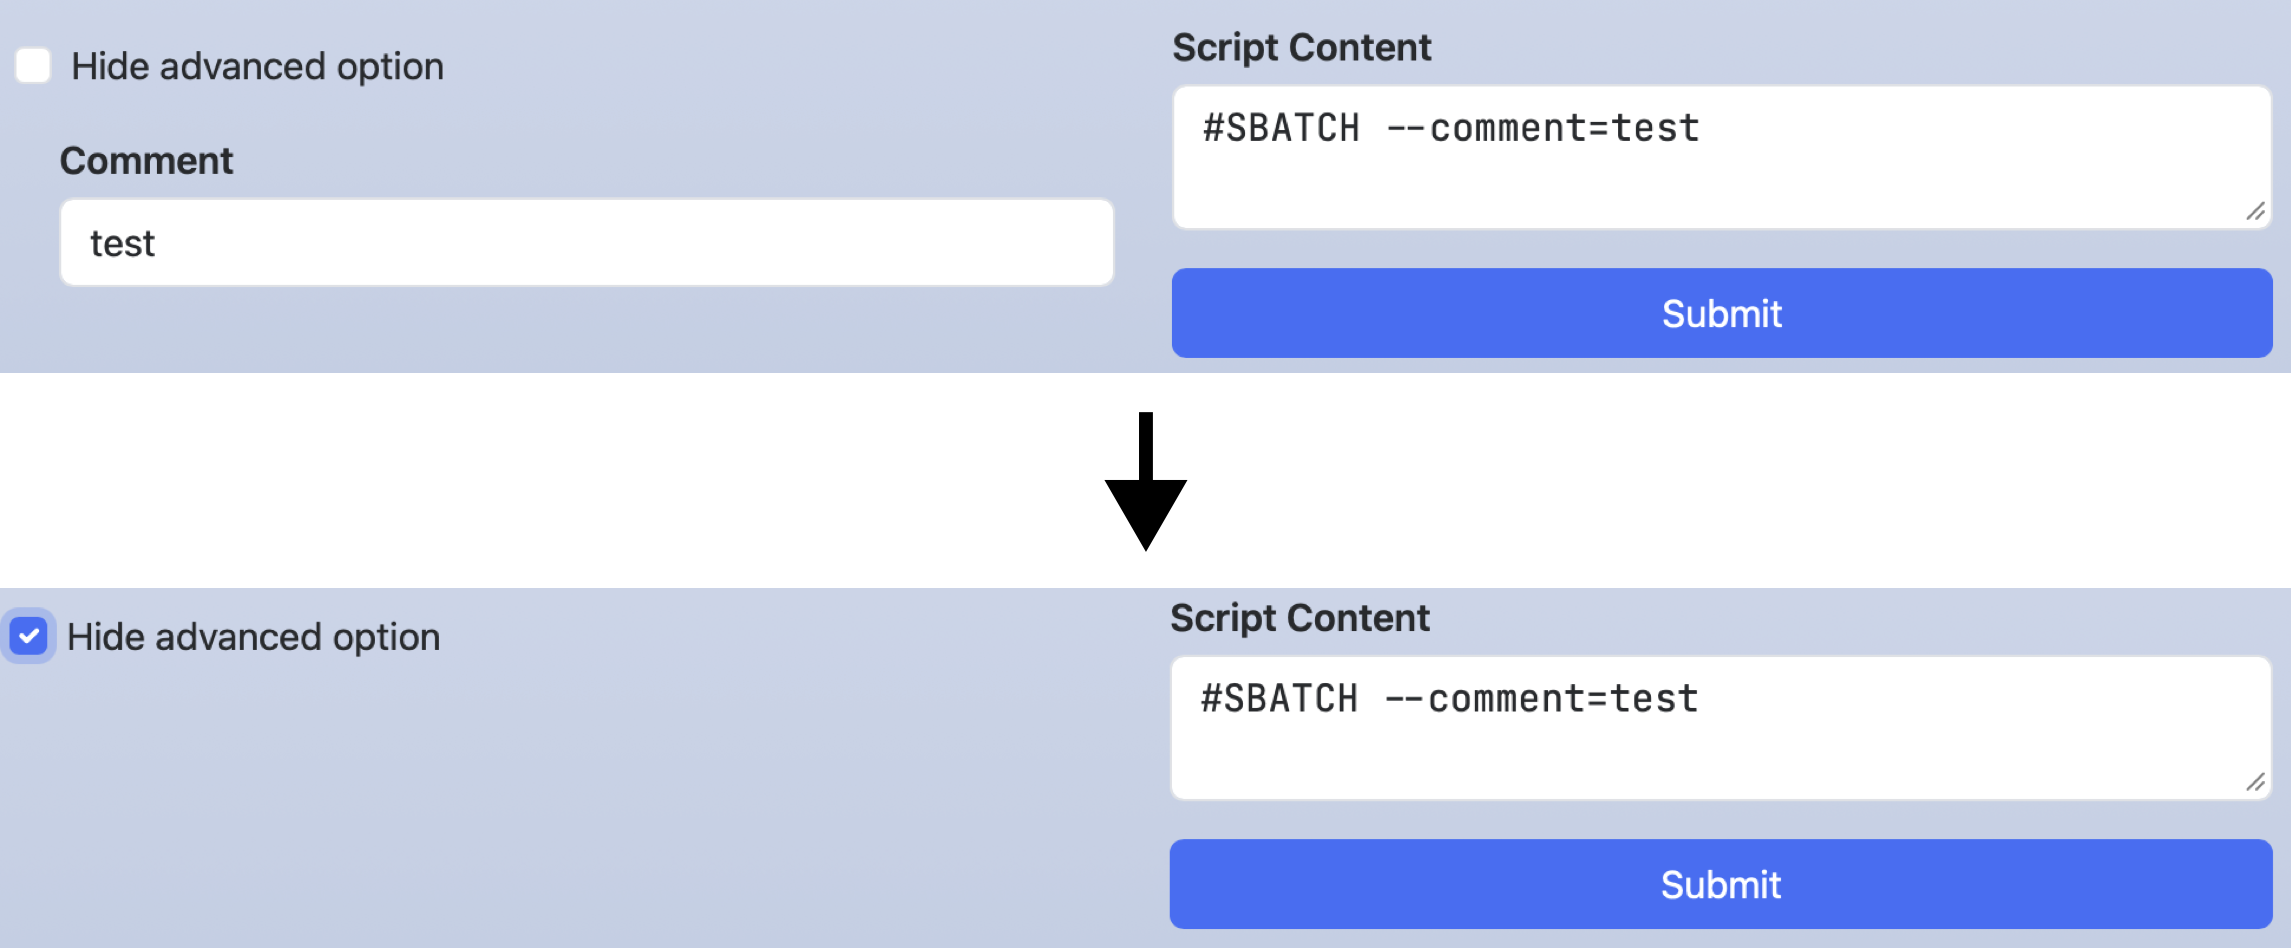The height and width of the screenshot is (948, 2291).
Task: Click the #SBATCH line in the panel with Comment field
Action: 1450,129
